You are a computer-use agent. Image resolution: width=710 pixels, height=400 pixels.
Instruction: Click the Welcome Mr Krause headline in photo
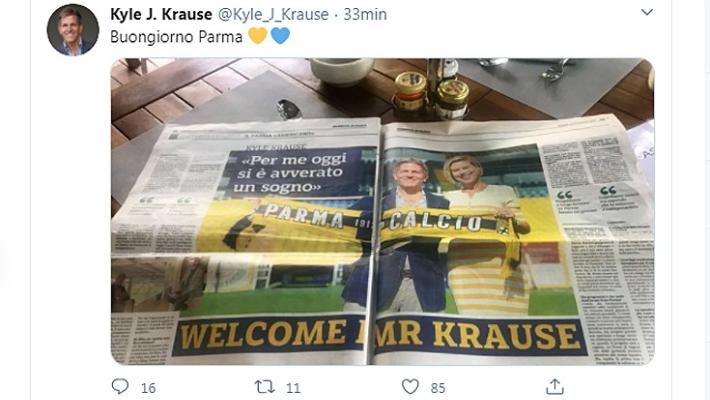click(x=379, y=337)
